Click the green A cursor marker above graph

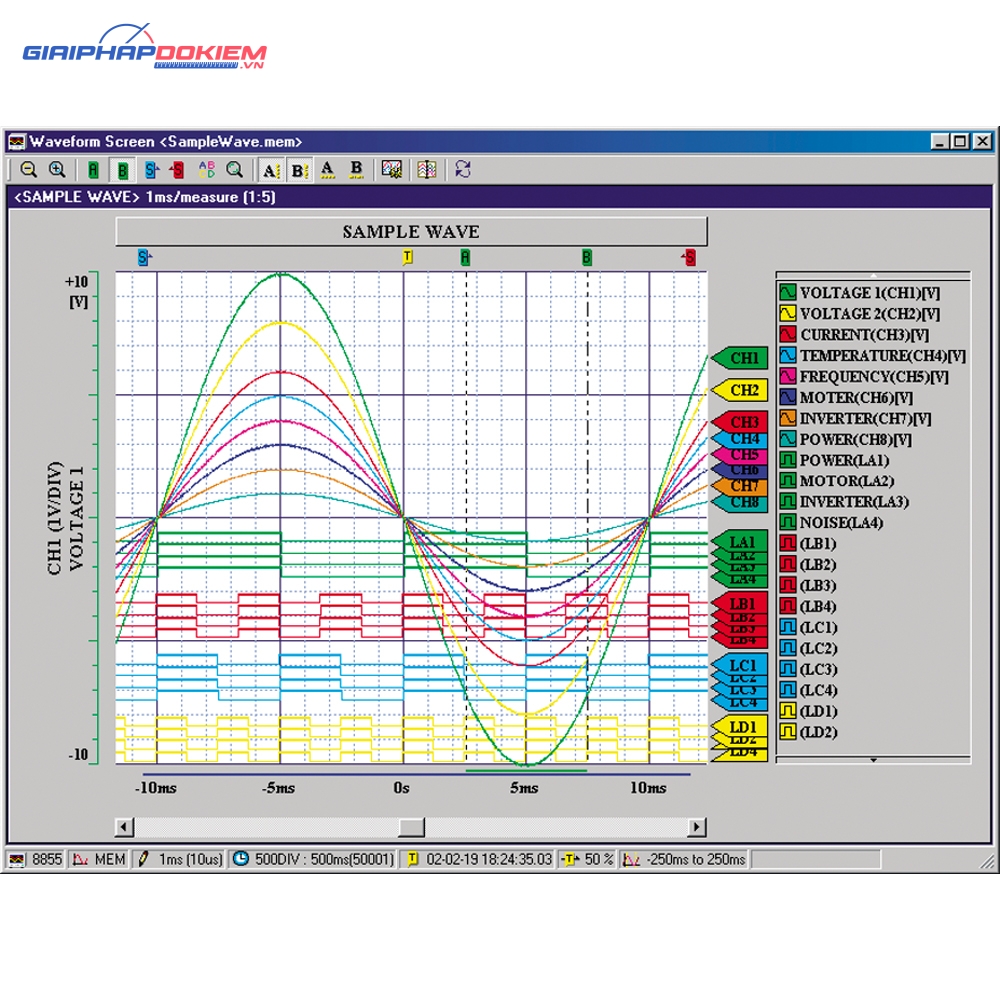tap(466, 257)
